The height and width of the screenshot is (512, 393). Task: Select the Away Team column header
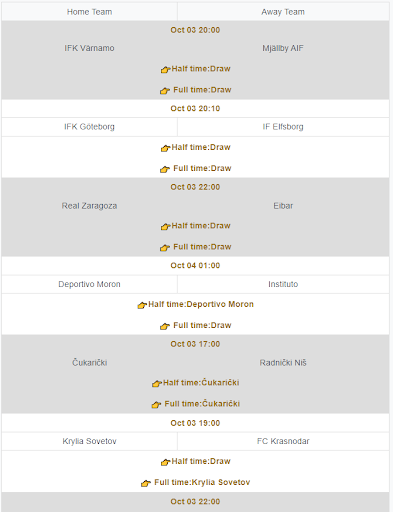pyautogui.click(x=283, y=12)
